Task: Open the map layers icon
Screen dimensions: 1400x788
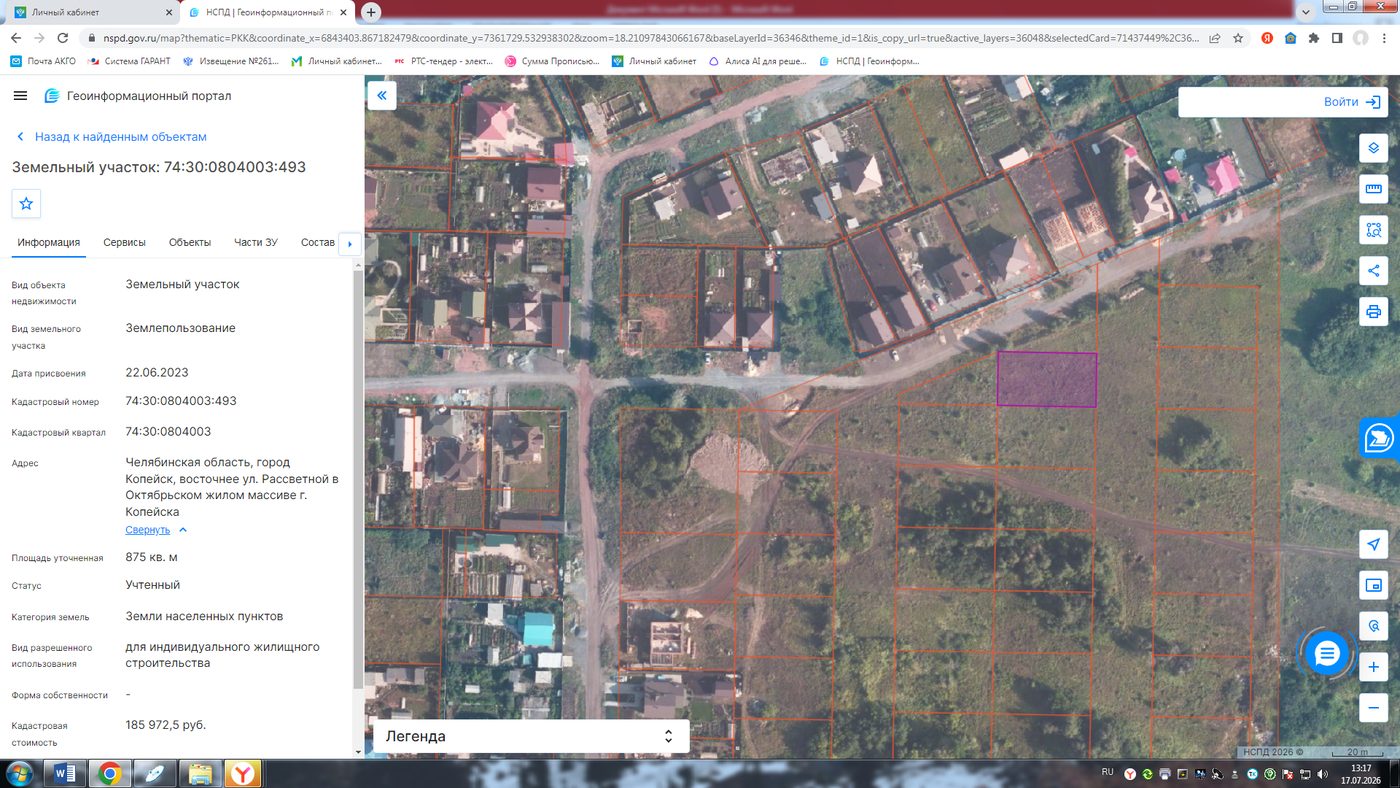Action: coord(1373,148)
